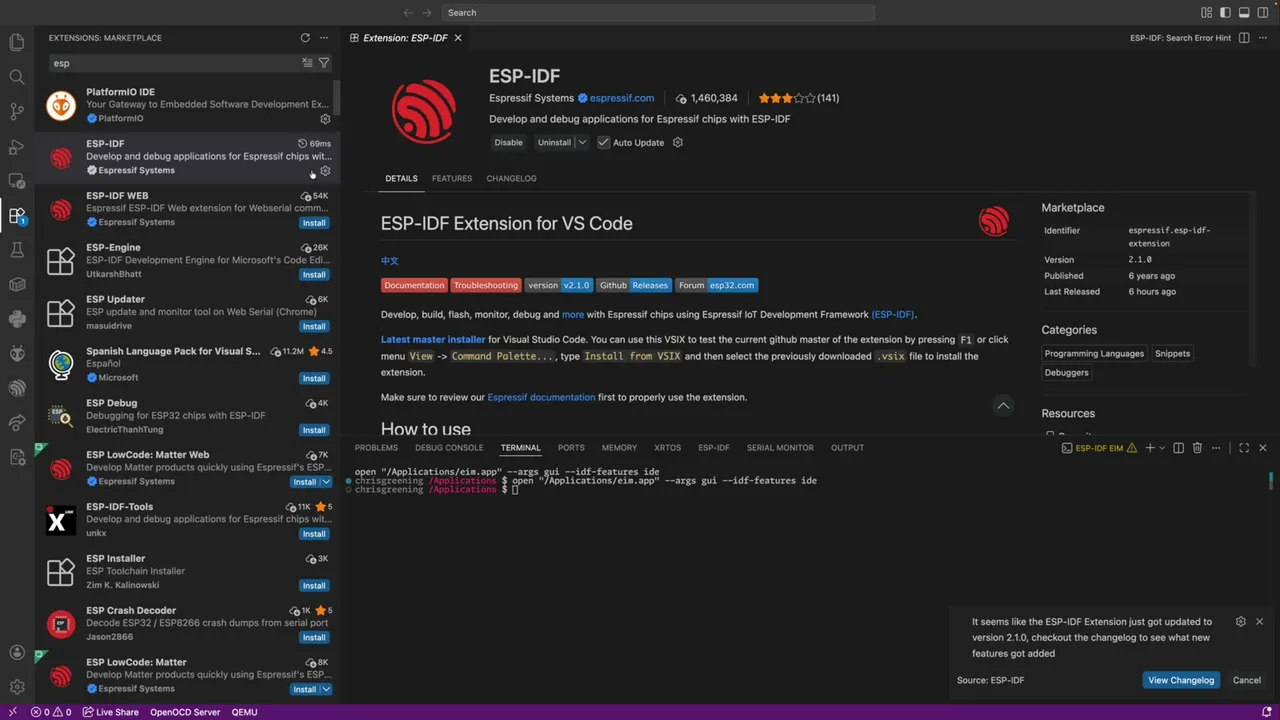Screen dimensions: 1280x720
Task: Expand ESP LowCode: Matter install dropdown arrow
Action: [x=326, y=689]
